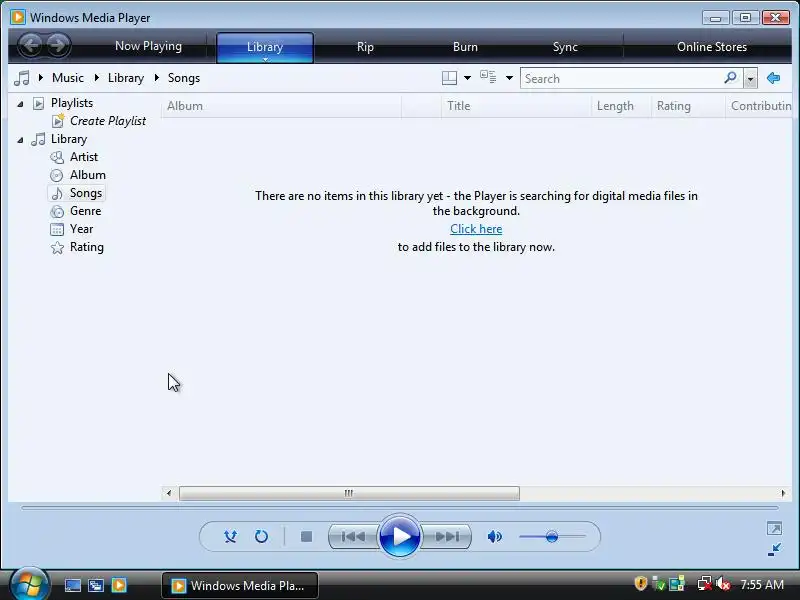Click Songs in the breadcrumb path
The height and width of the screenshot is (600, 800).
click(184, 78)
